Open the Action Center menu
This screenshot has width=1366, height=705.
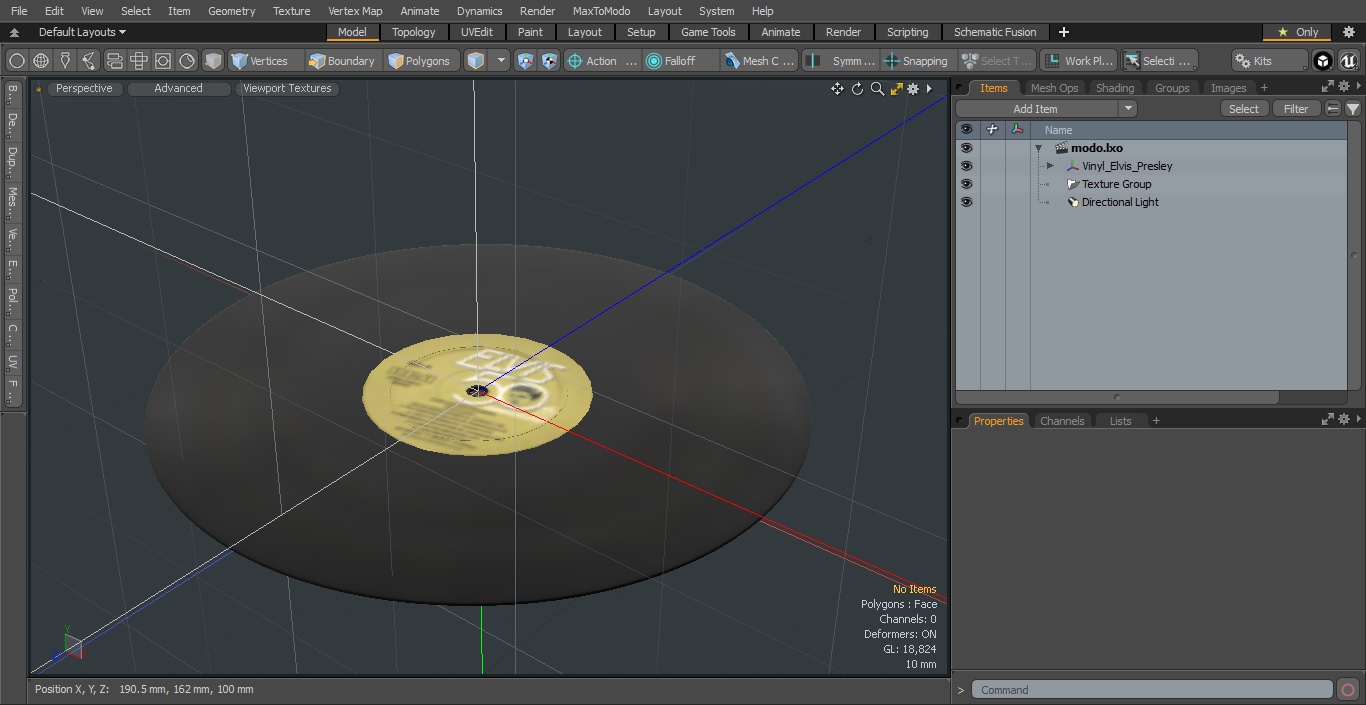tap(602, 61)
